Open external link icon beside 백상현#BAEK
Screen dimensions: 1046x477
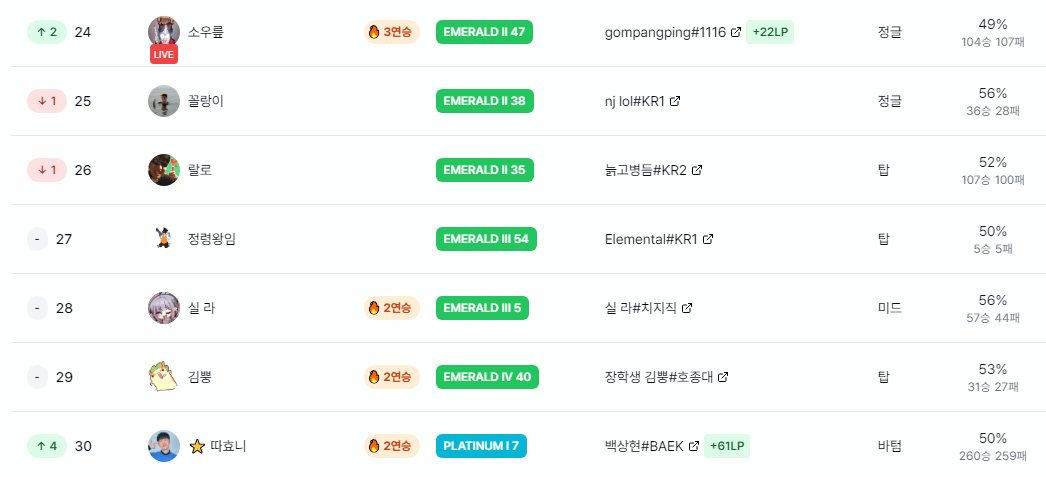(694, 446)
